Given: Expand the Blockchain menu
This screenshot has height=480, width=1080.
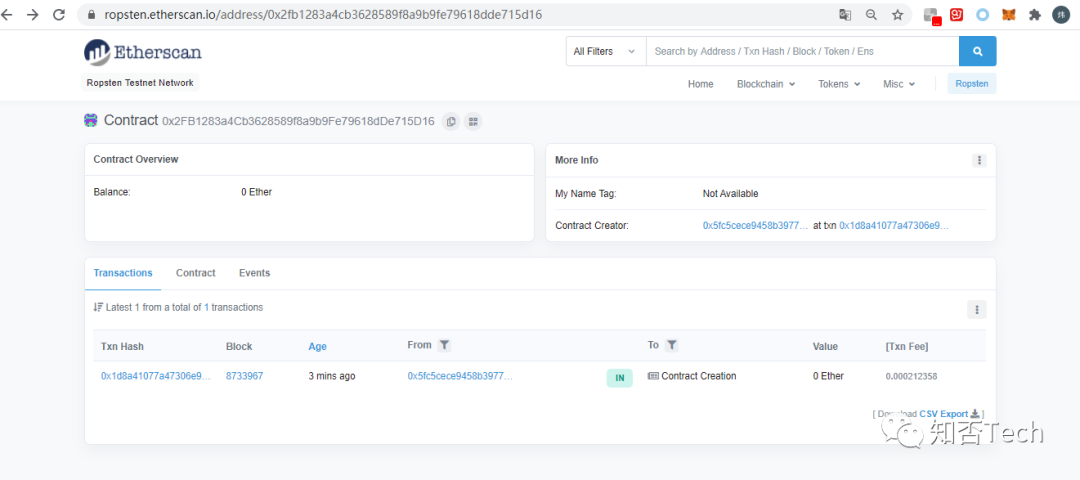Looking at the screenshot, I should click(766, 84).
